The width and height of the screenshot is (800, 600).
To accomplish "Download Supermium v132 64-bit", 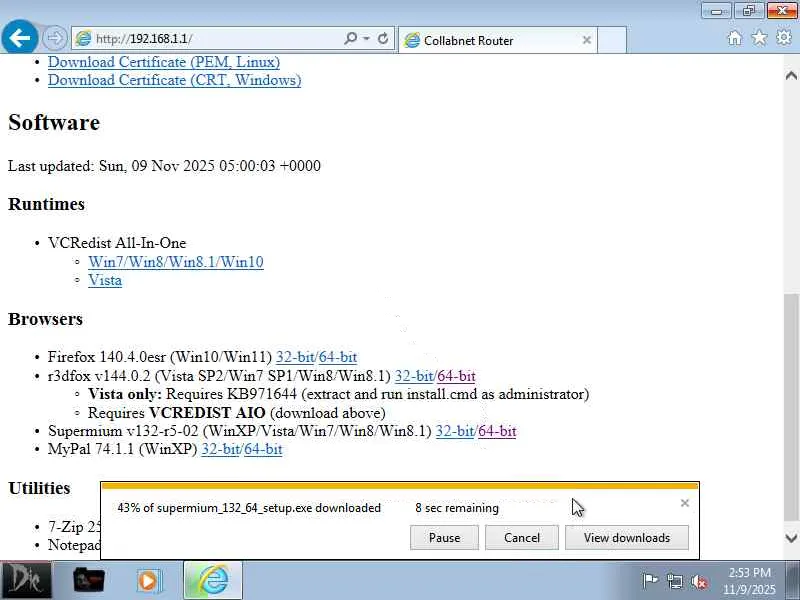I will click(x=497, y=431).
